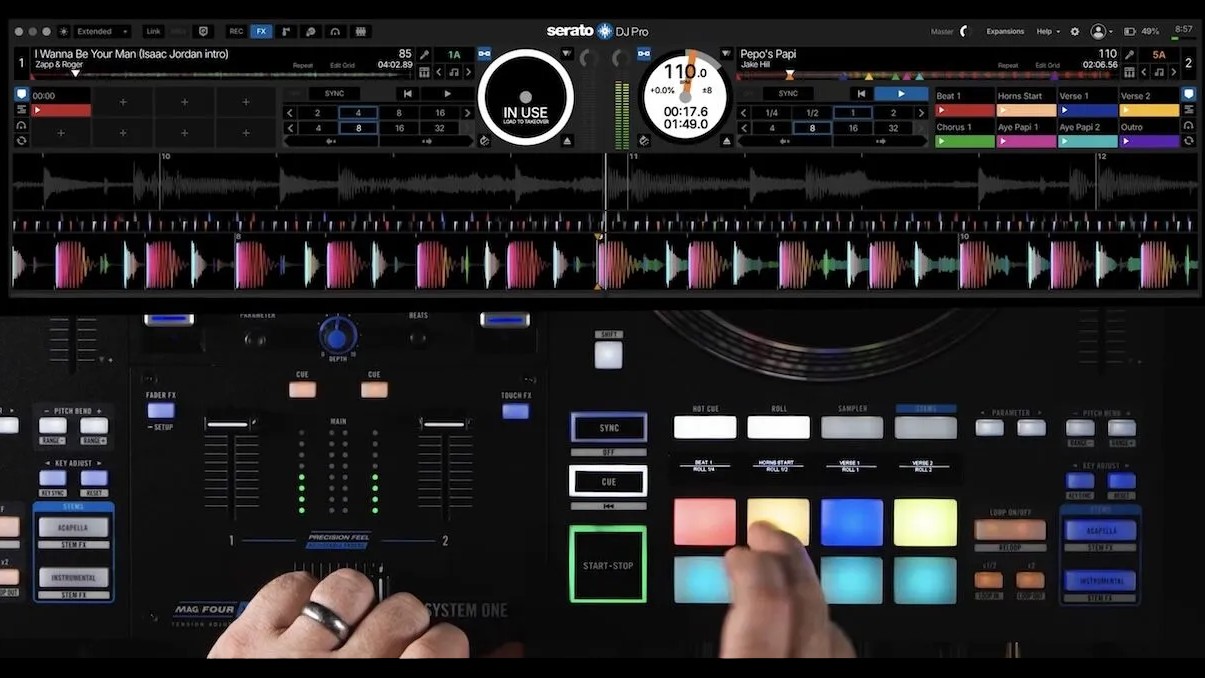Open the sampler grid icon in top toolbar
Image resolution: width=1205 pixels, height=678 pixels.
360,31
